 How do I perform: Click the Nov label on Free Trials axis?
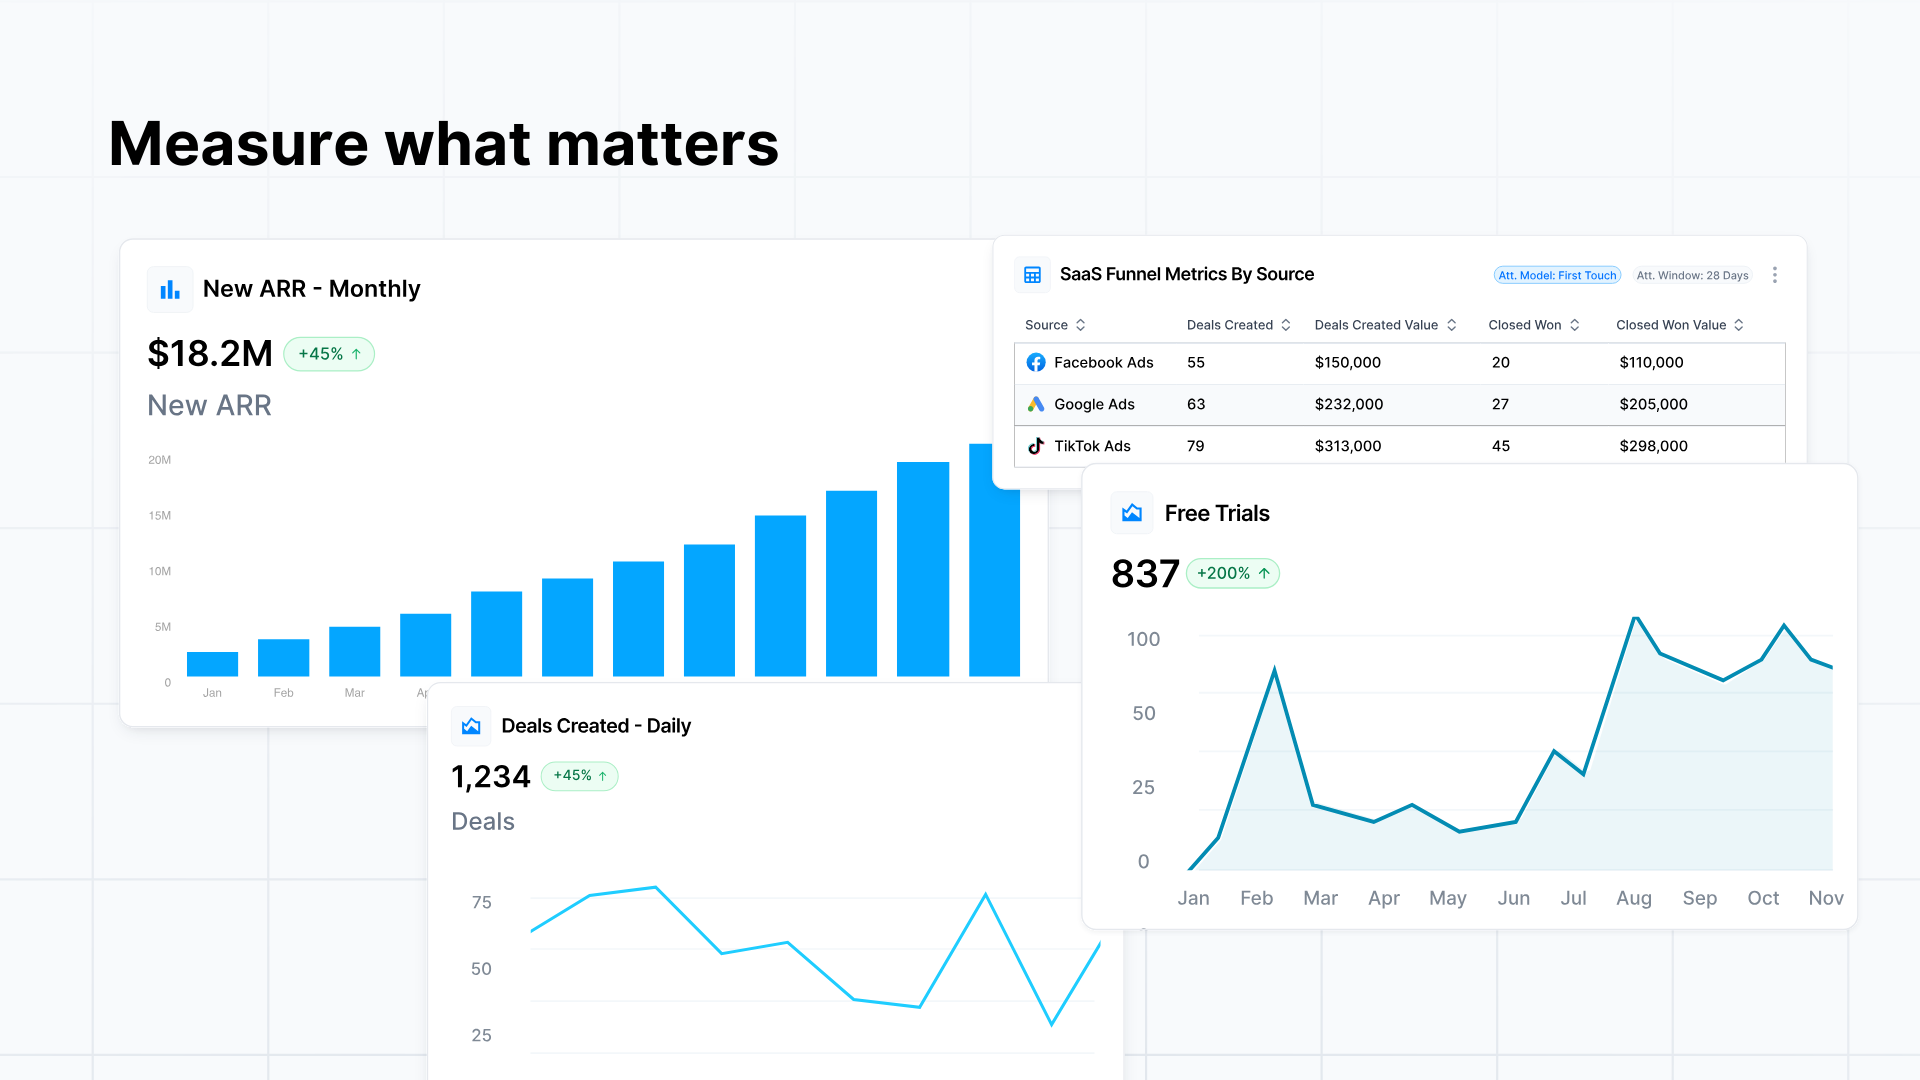tap(1826, 898)
